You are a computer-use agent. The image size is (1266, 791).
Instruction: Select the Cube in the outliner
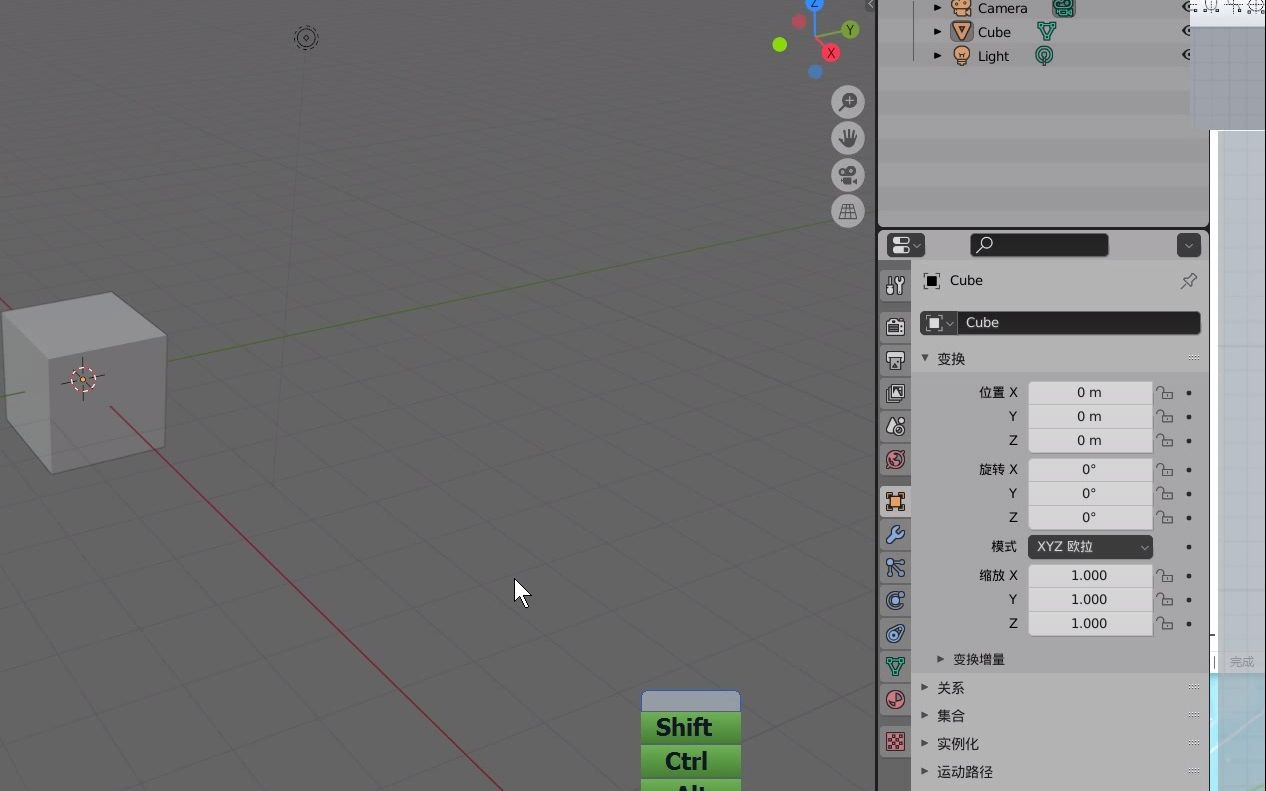[995, 31]
